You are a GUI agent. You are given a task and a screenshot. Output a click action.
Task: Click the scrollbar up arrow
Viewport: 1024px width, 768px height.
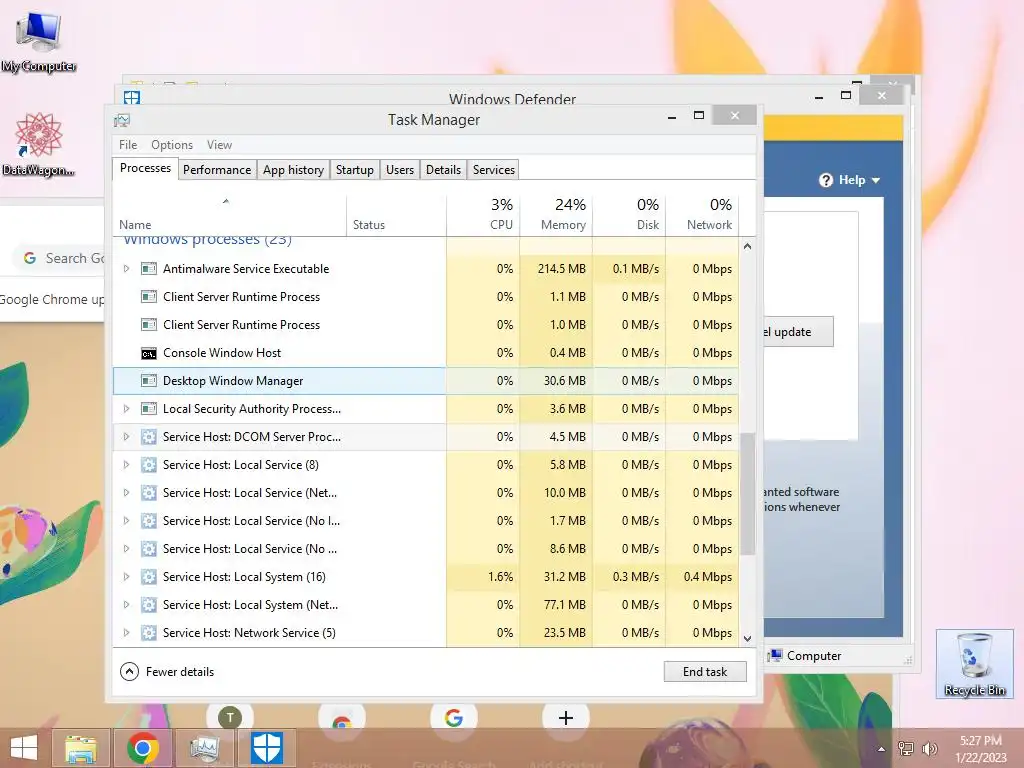(748, 247)
